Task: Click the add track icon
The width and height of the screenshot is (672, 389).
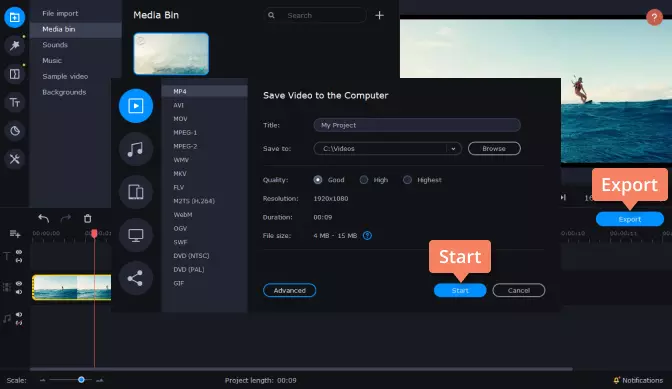Action: 15,233
